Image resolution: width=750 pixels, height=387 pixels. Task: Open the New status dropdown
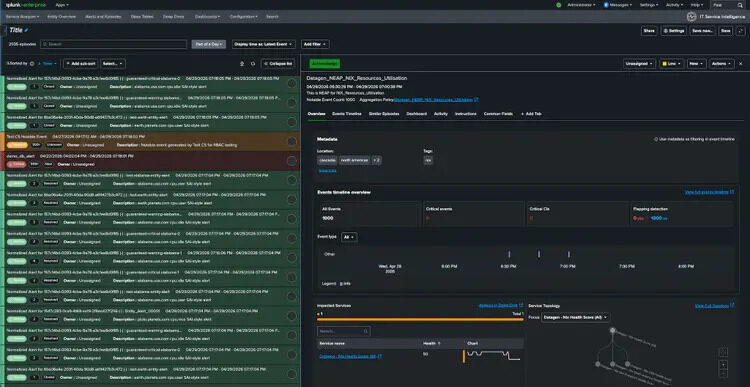tap(696, 64)
